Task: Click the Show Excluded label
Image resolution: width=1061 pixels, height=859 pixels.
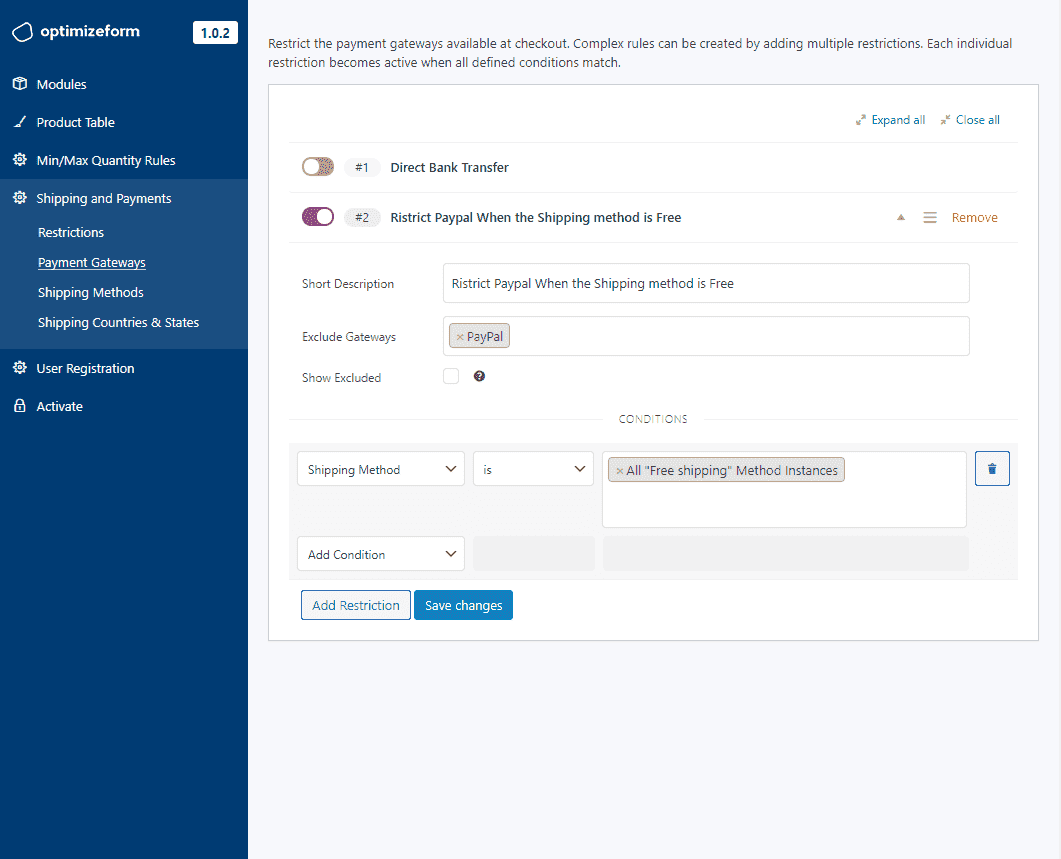Action: [x=342, y=378]
